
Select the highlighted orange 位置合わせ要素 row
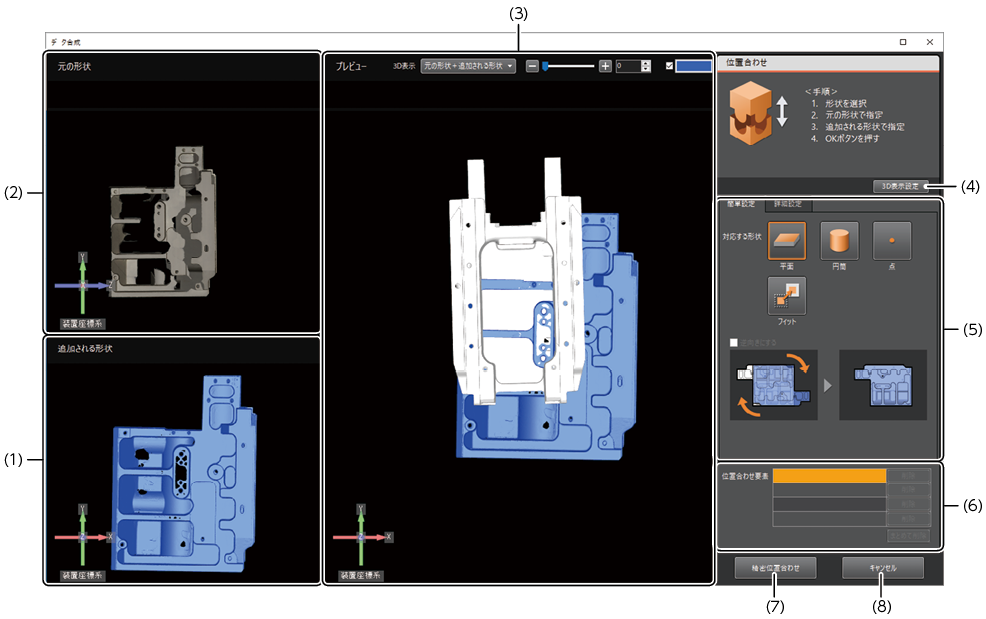click(829, 476)
